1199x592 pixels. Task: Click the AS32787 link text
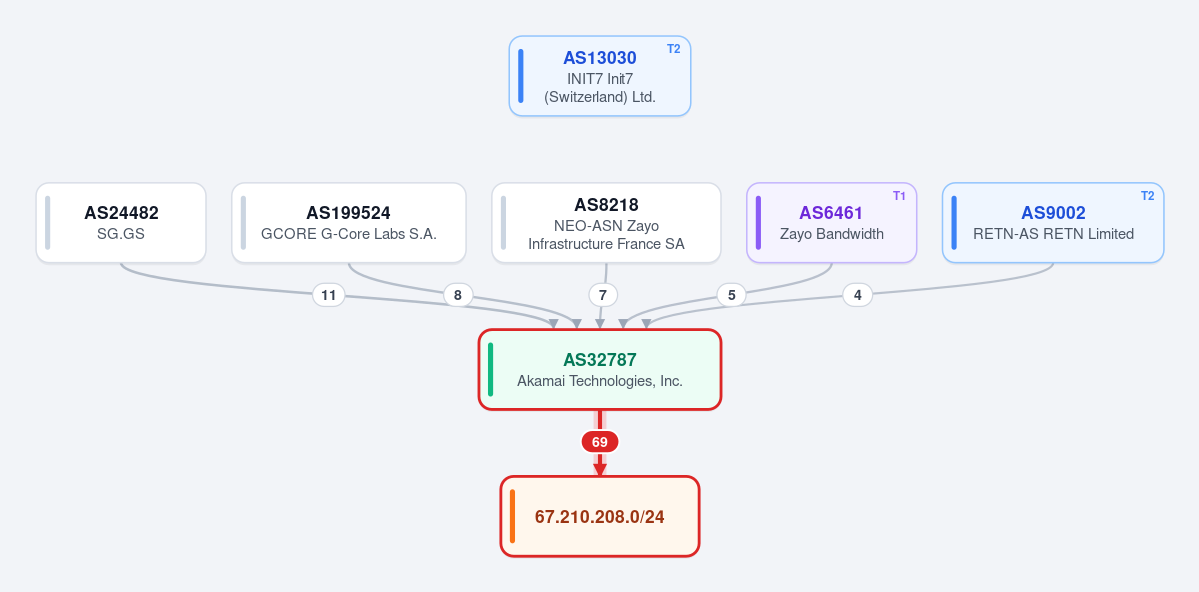(x=600, y=359)
